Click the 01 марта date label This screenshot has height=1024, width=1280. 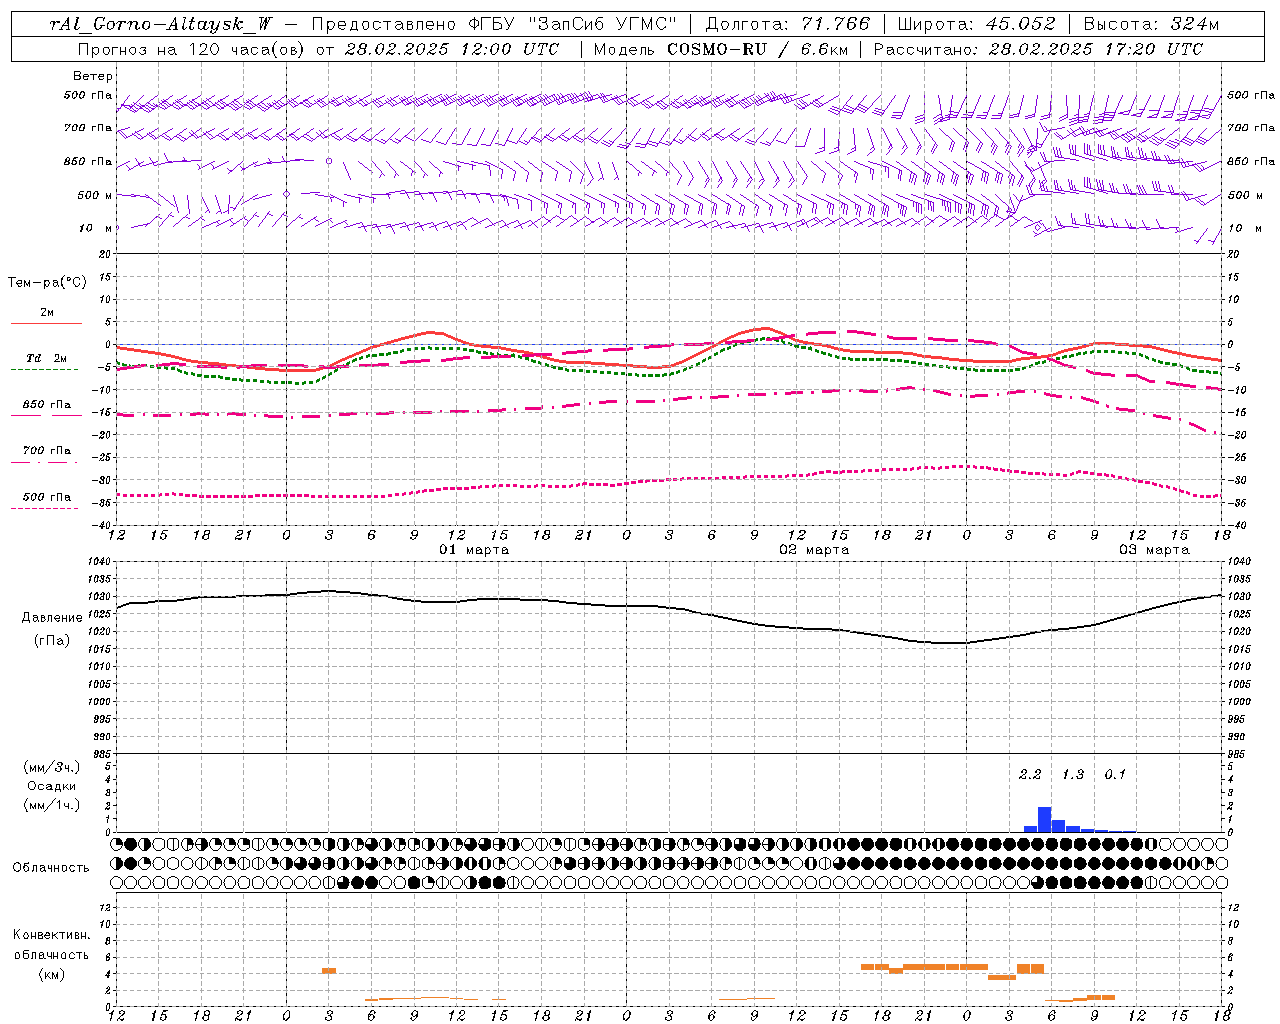474,550
